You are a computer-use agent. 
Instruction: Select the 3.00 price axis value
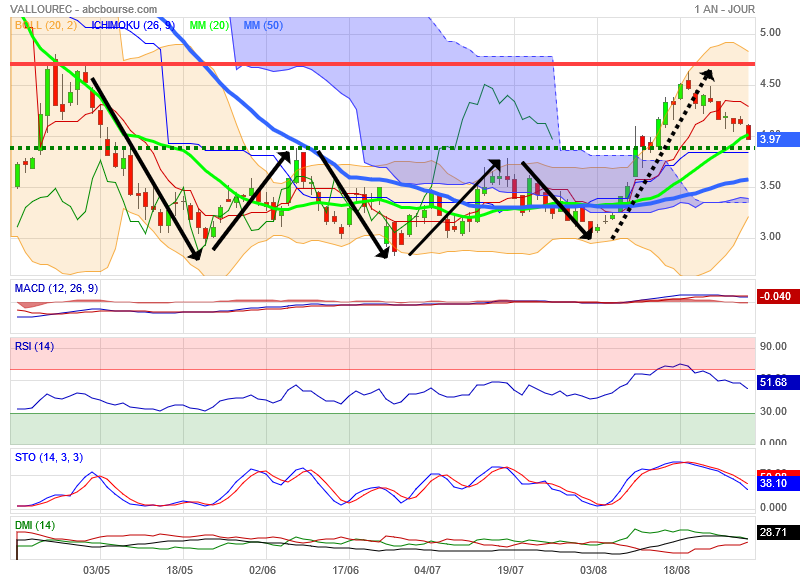point(770,237)
